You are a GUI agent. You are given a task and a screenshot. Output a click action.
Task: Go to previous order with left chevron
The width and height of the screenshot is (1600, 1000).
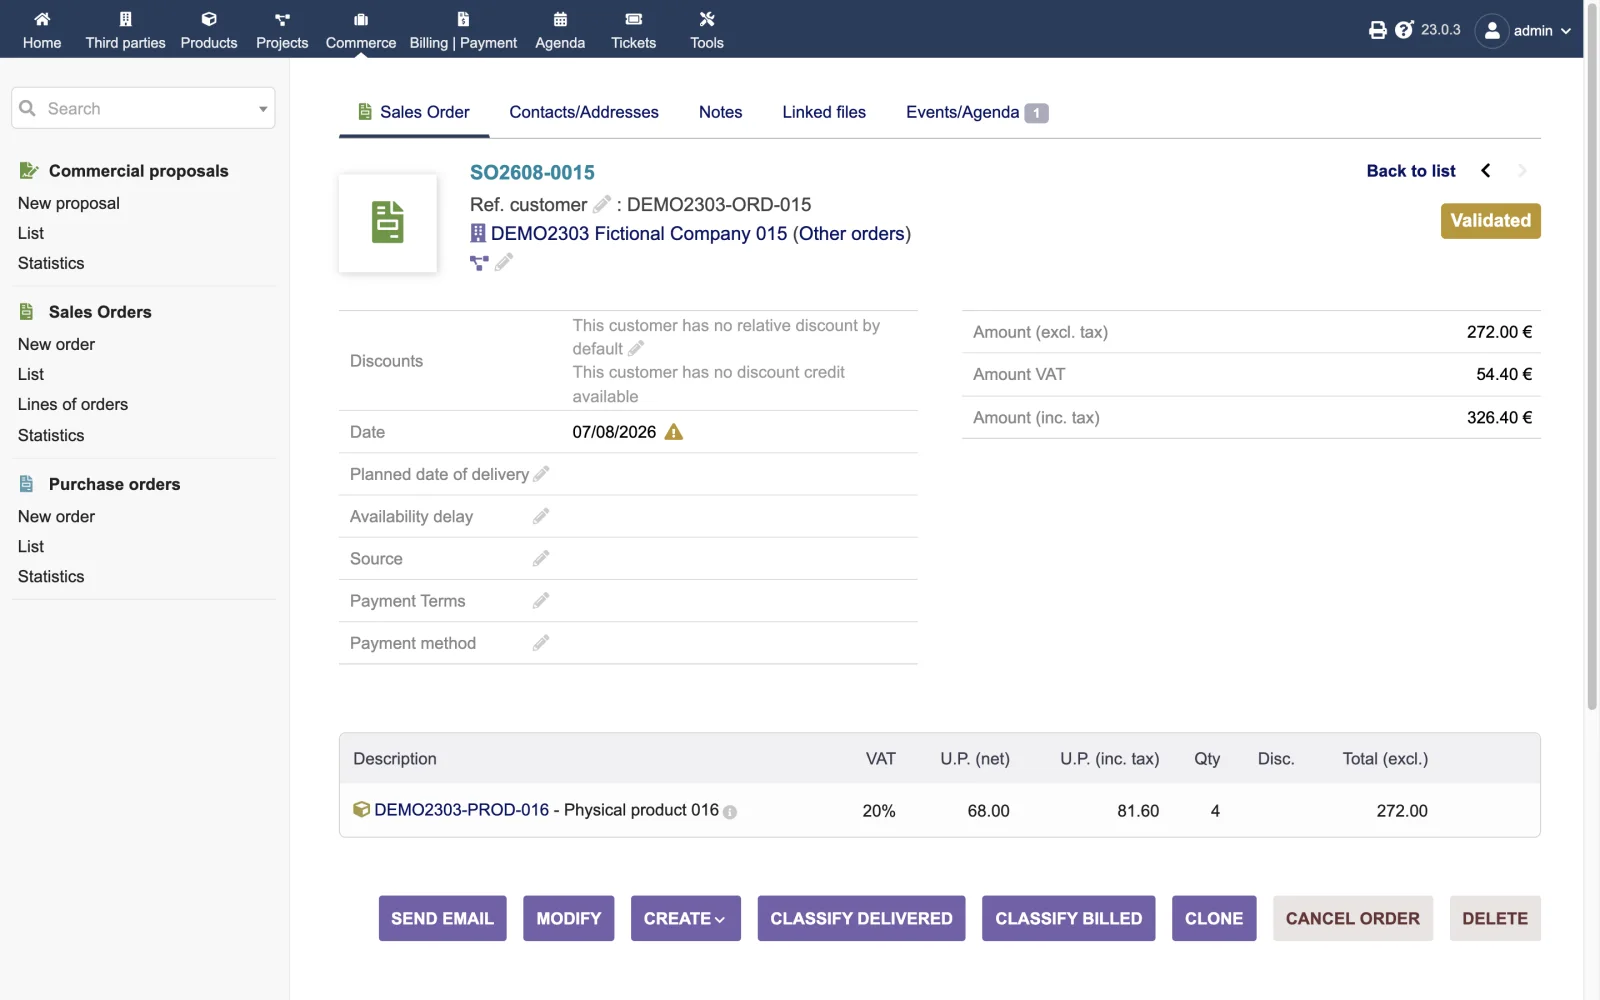point(1486,171)
